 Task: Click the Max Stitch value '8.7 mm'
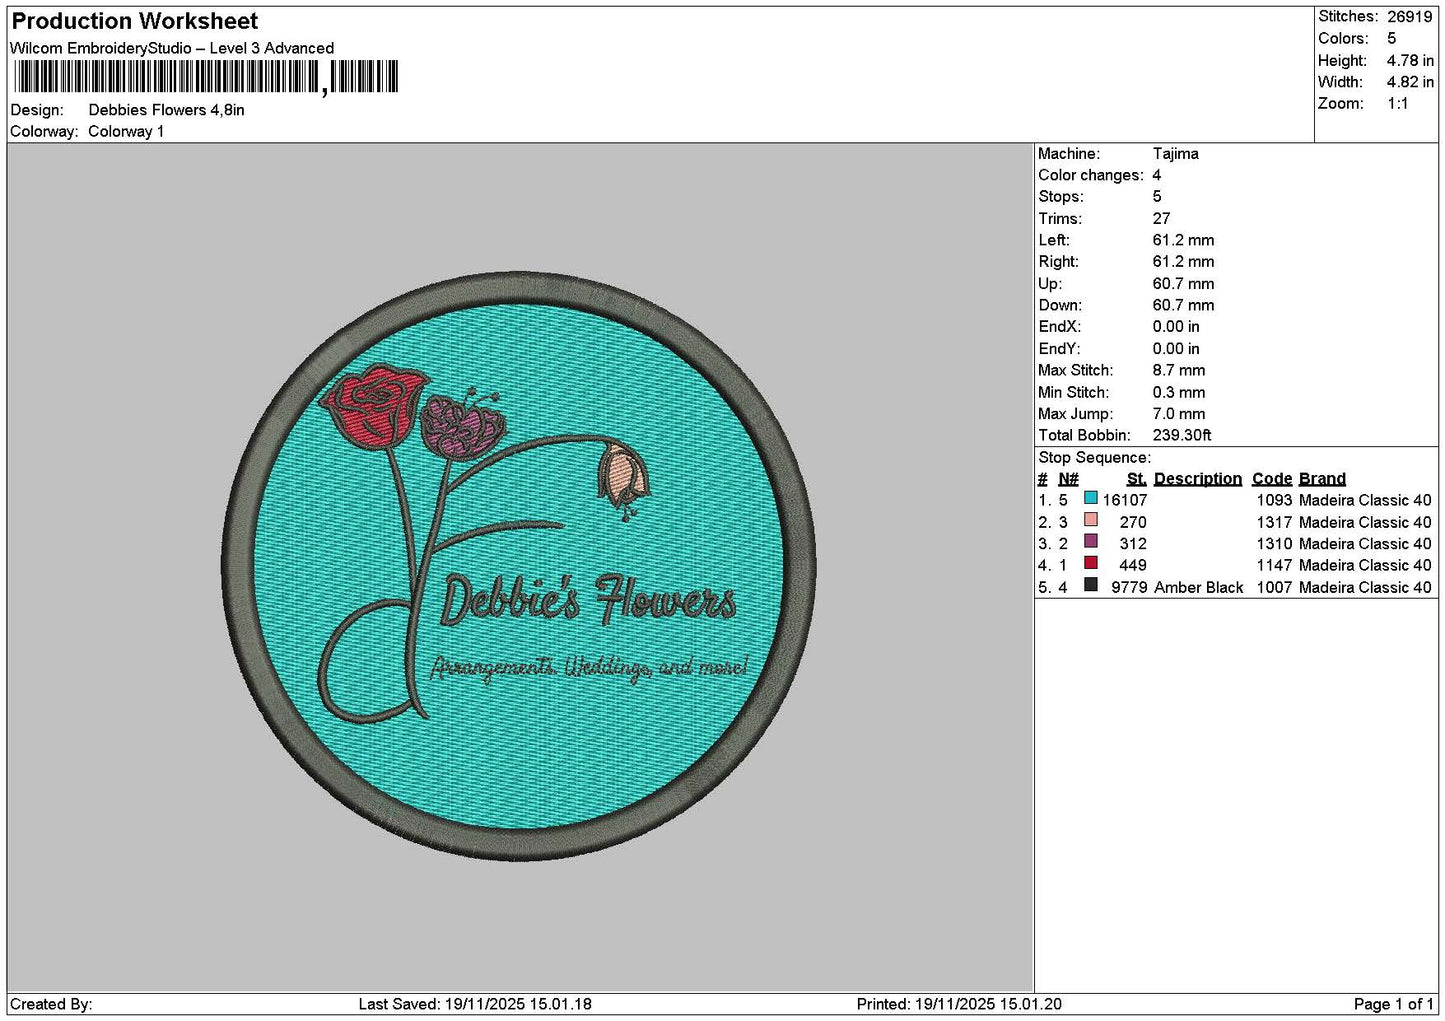[1179, 370]
